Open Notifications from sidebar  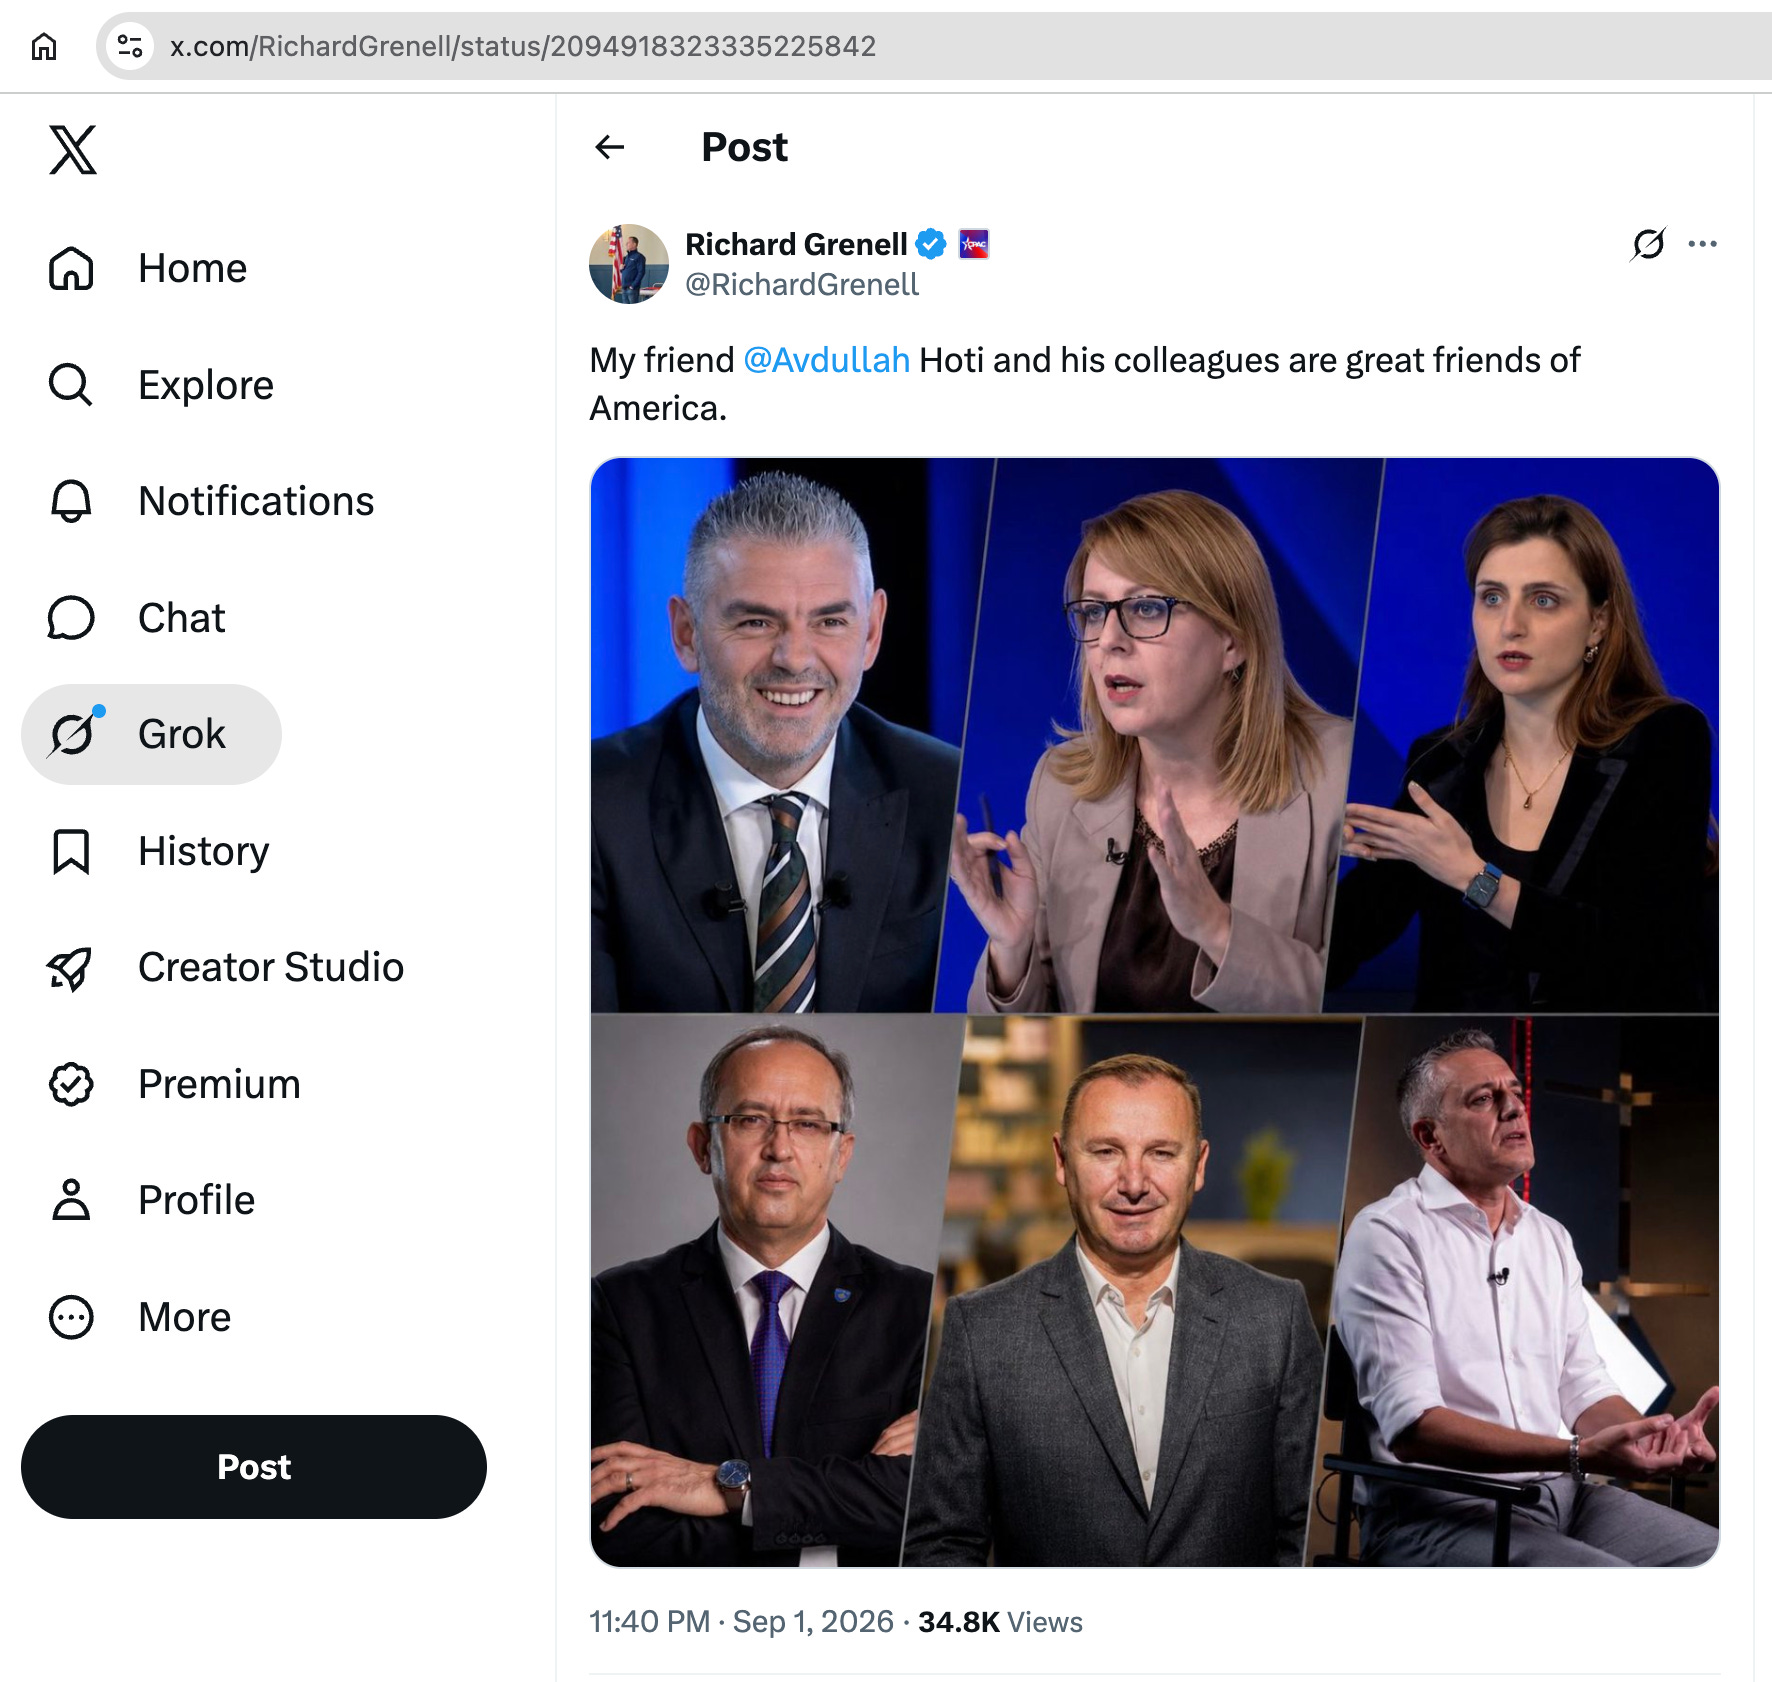(211, 501)
